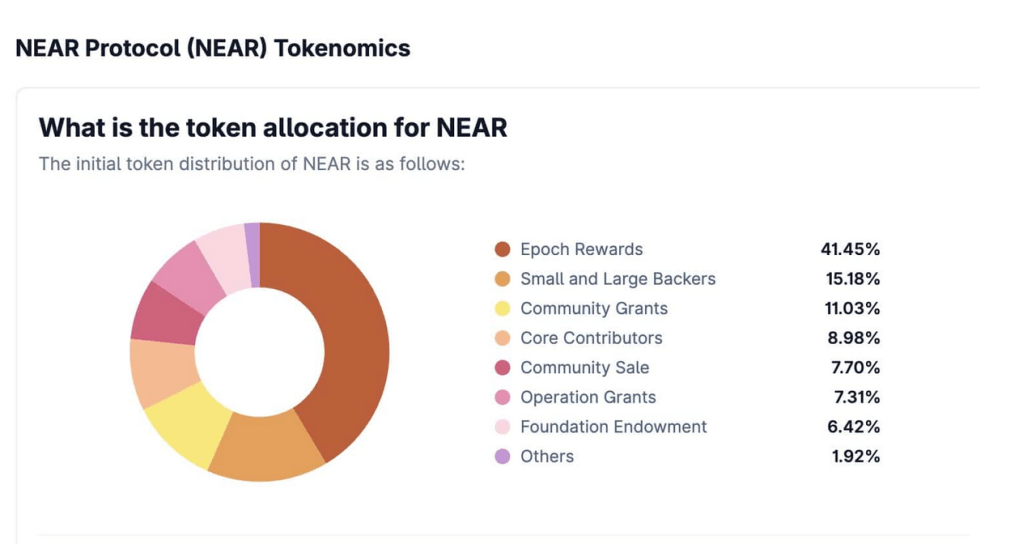Click the Operation Grants legend color dot
This screenshot has height=544, width=1023.
pyautogui.click(x=502, y=397)
